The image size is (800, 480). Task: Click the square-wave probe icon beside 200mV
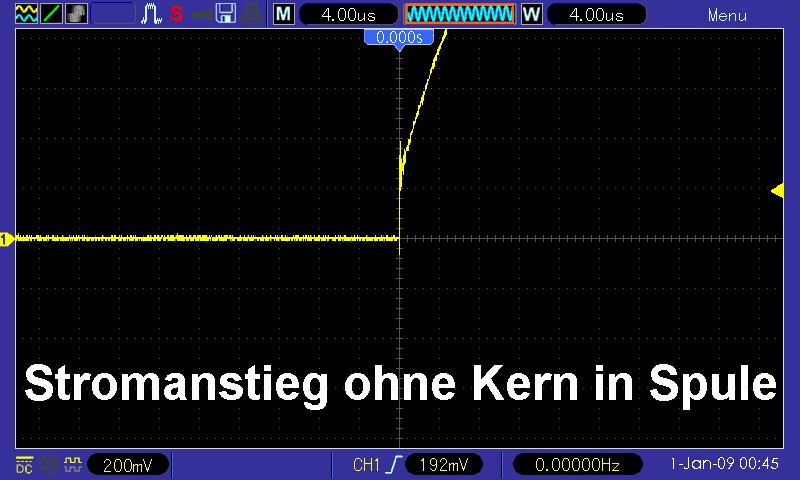click(x=72, y=464)
